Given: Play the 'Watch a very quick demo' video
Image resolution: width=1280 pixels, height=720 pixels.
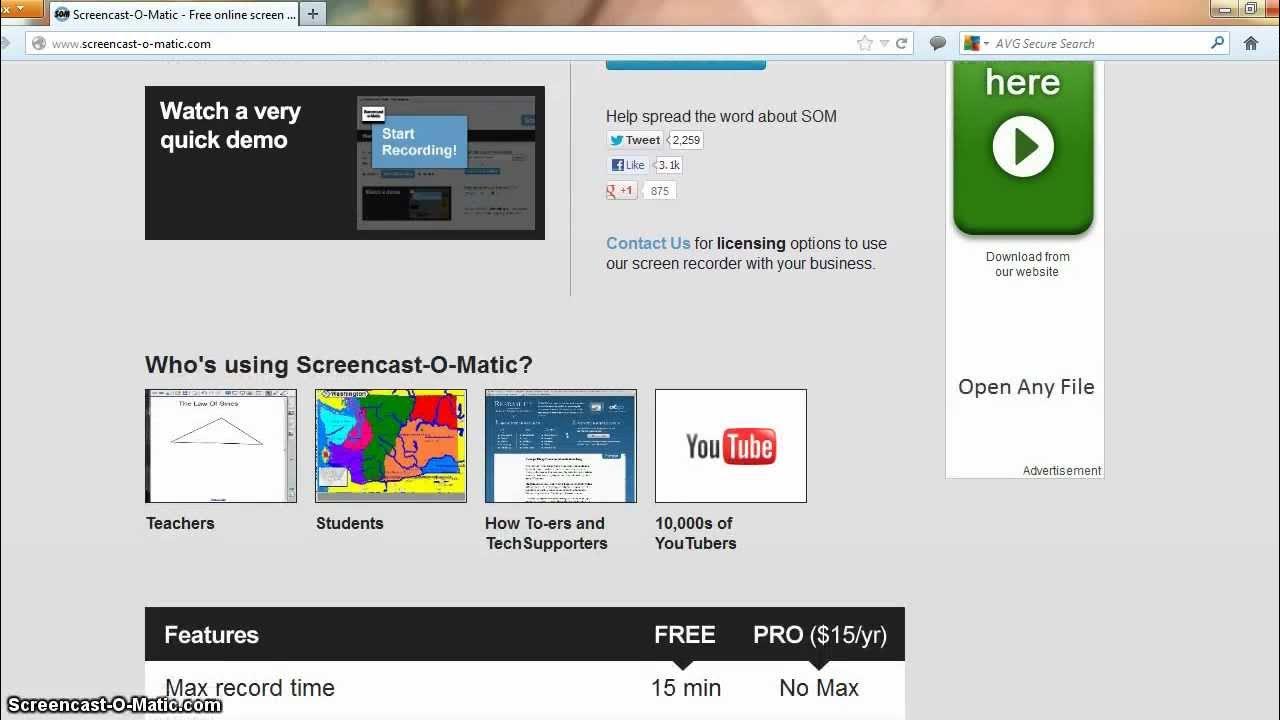Looking at the screenshot, I should click(x=345, y=163).
